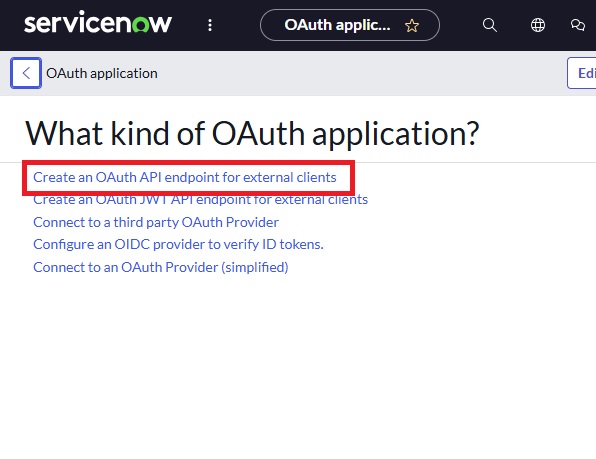
Task: Click the ServiceNow logo
Action: [98, 23]
